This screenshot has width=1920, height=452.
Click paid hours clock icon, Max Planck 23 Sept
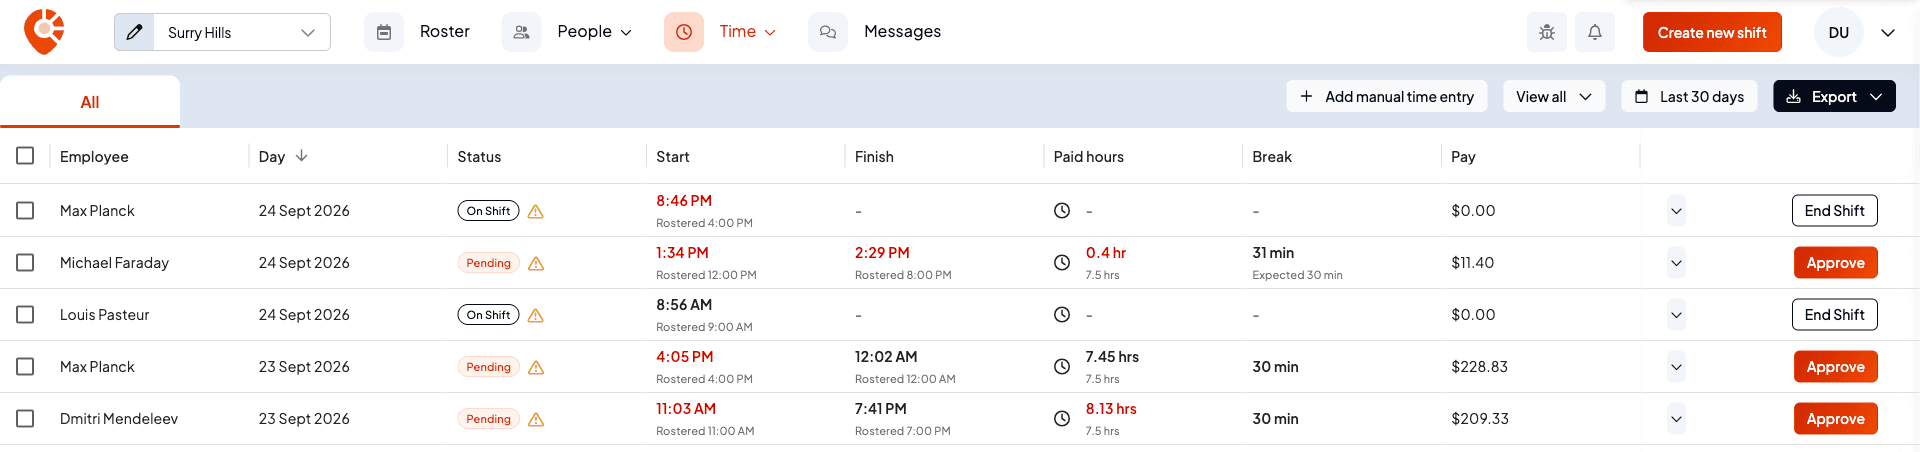click(x=1062, y=367)
